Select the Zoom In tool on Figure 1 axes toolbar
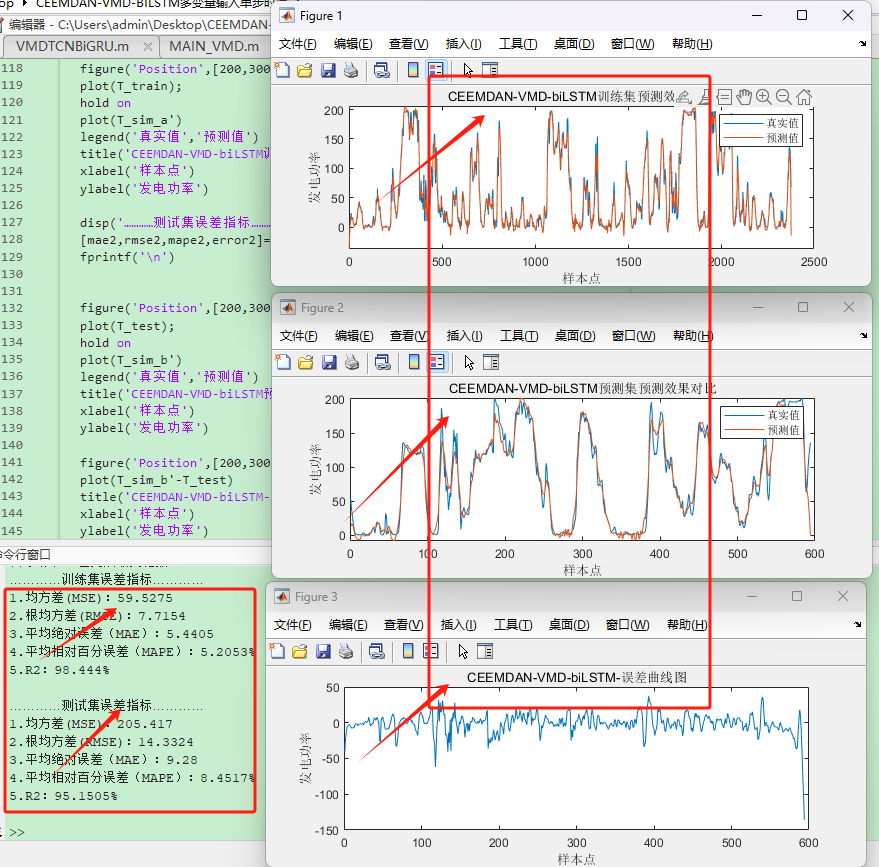879x867 pixels. point(763,96)
